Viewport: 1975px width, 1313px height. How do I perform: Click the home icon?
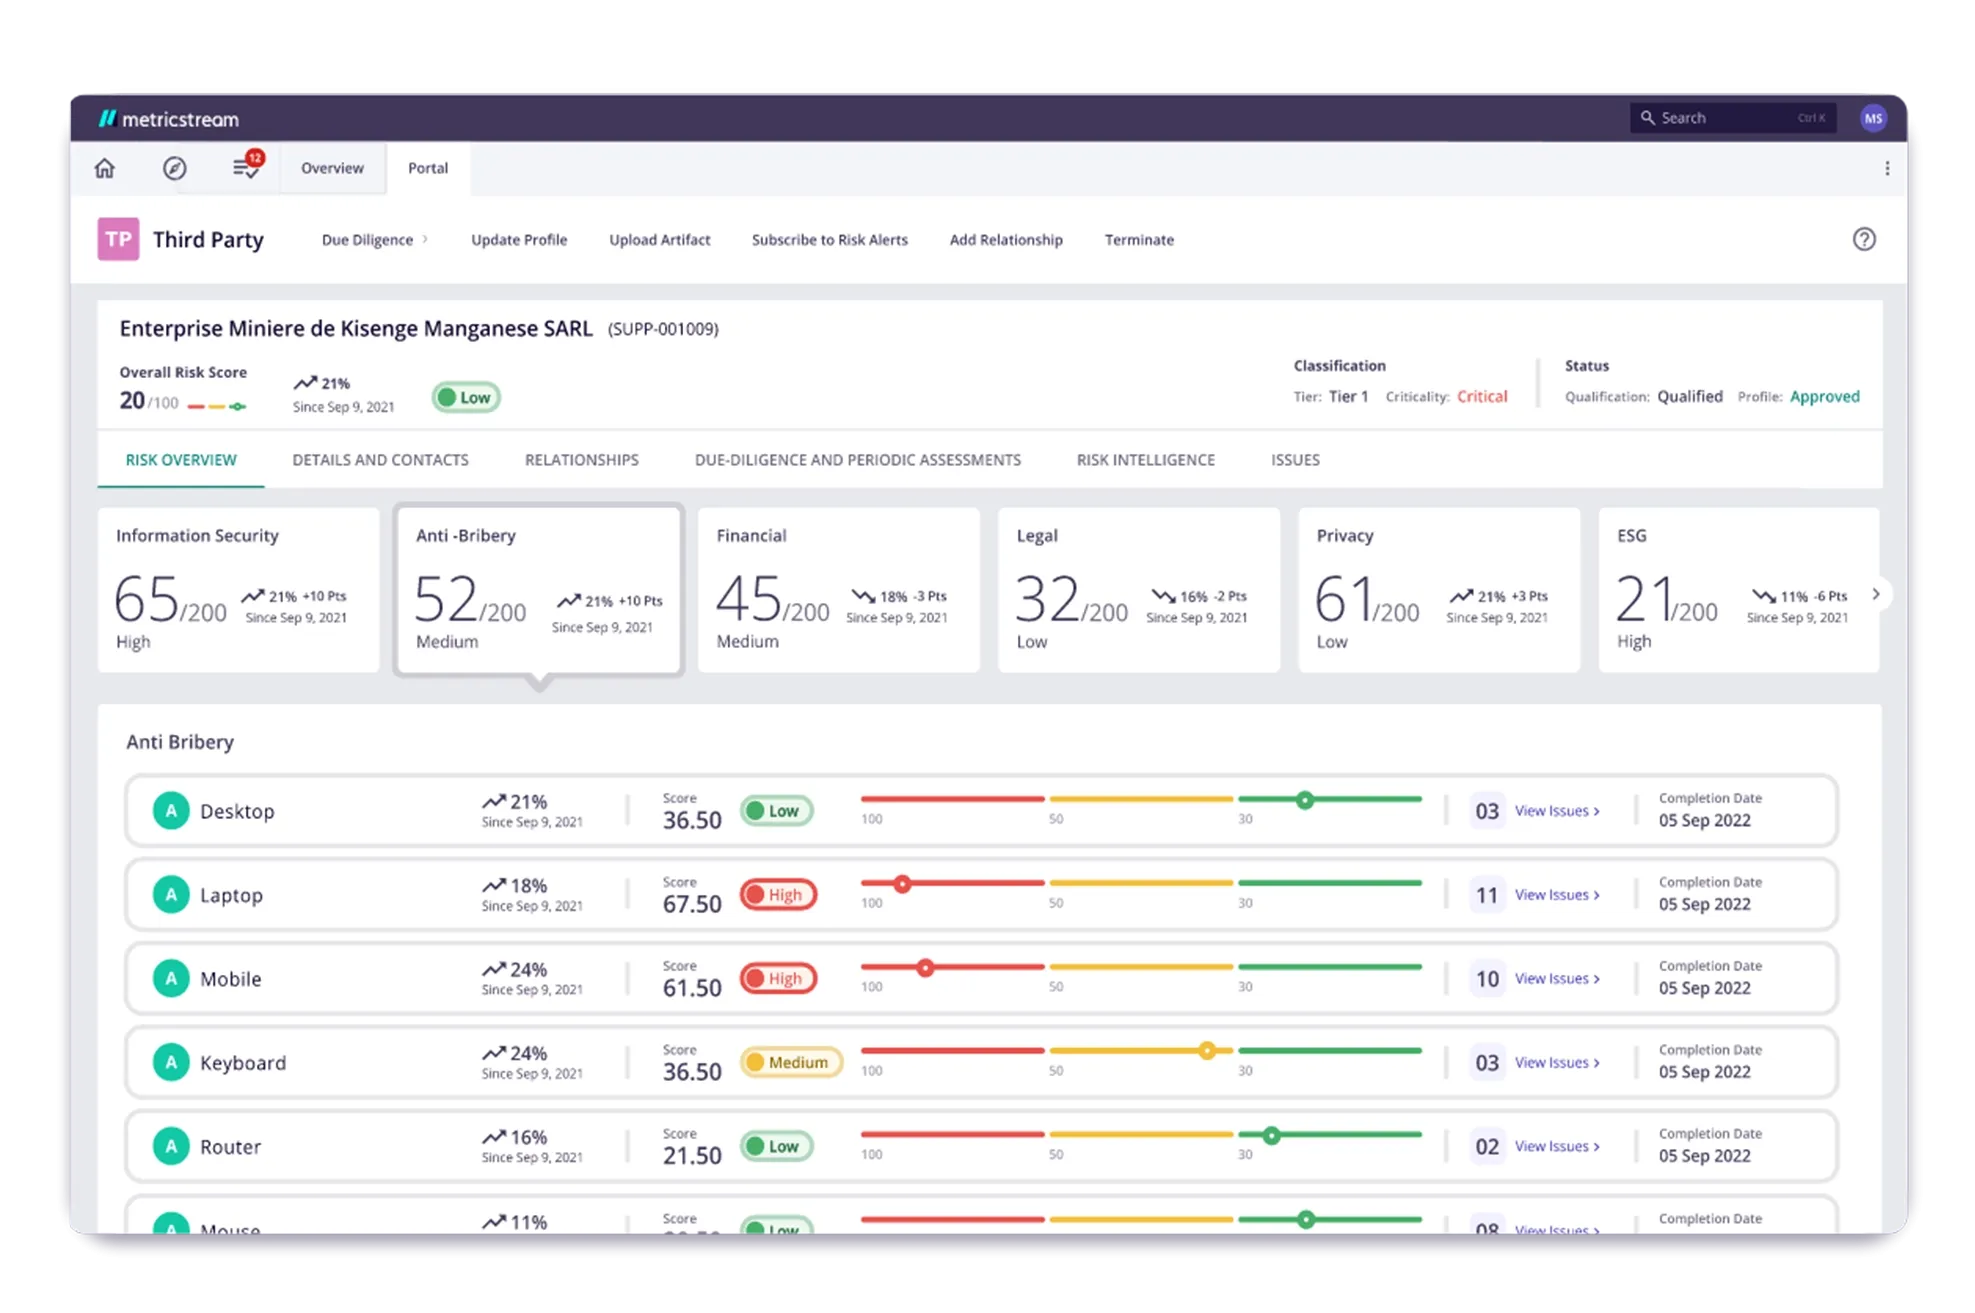click(105, 168)
